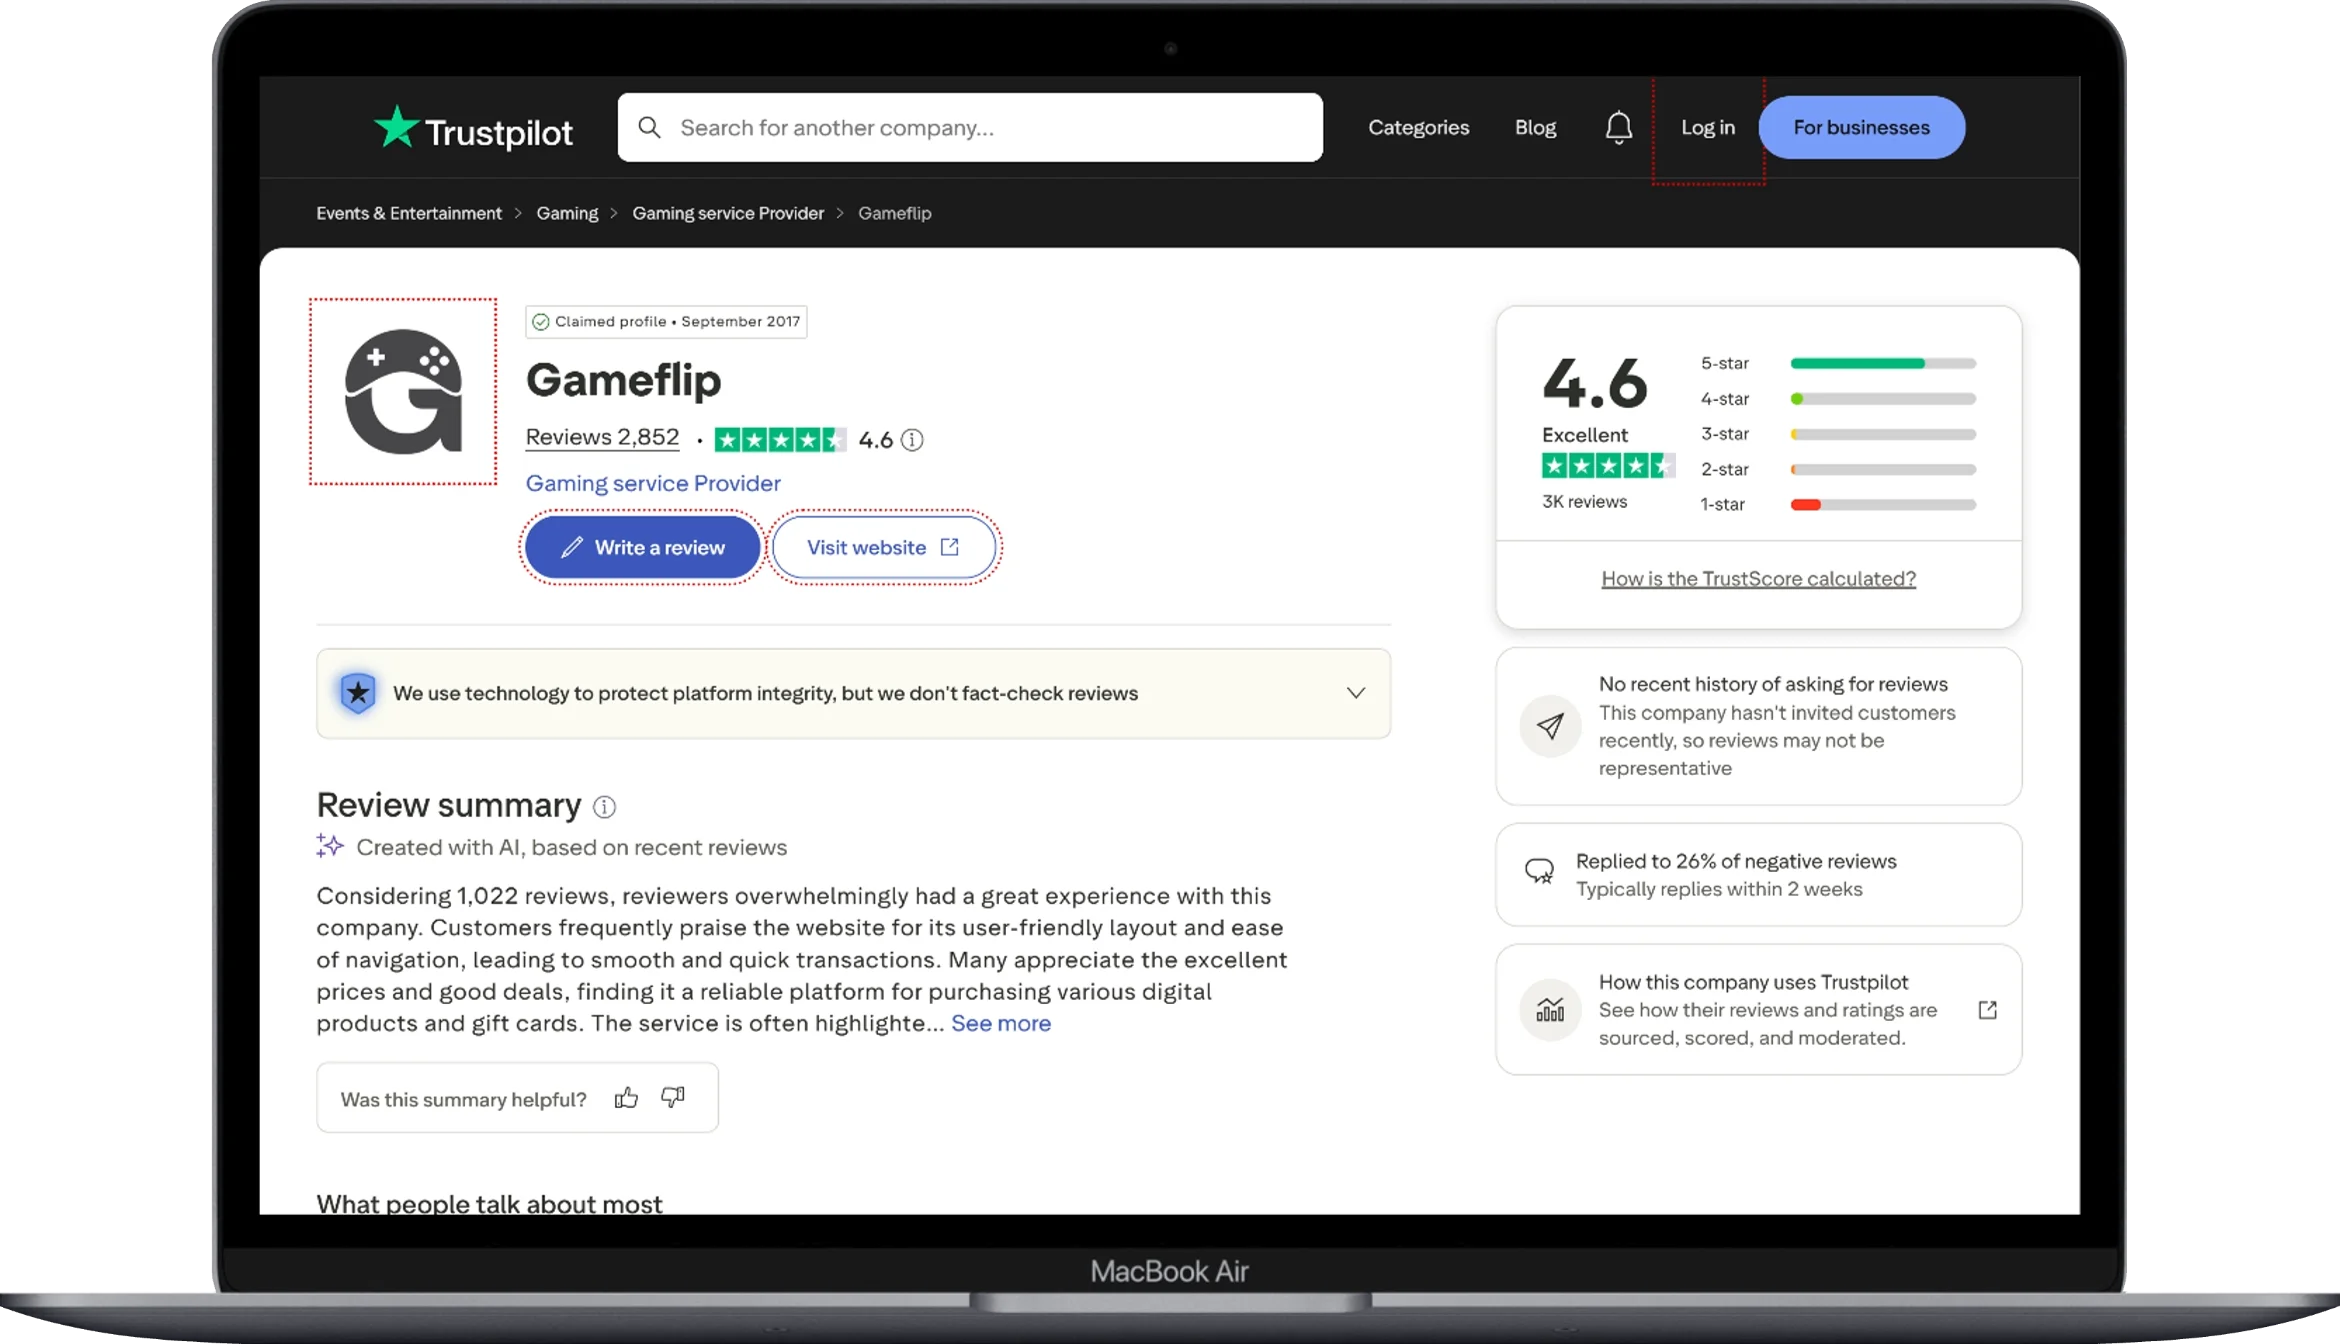The height and width of the screenshot is (1344, 2340).
Task: Give the summary a thumbs up
Action: coord(626,1098)
